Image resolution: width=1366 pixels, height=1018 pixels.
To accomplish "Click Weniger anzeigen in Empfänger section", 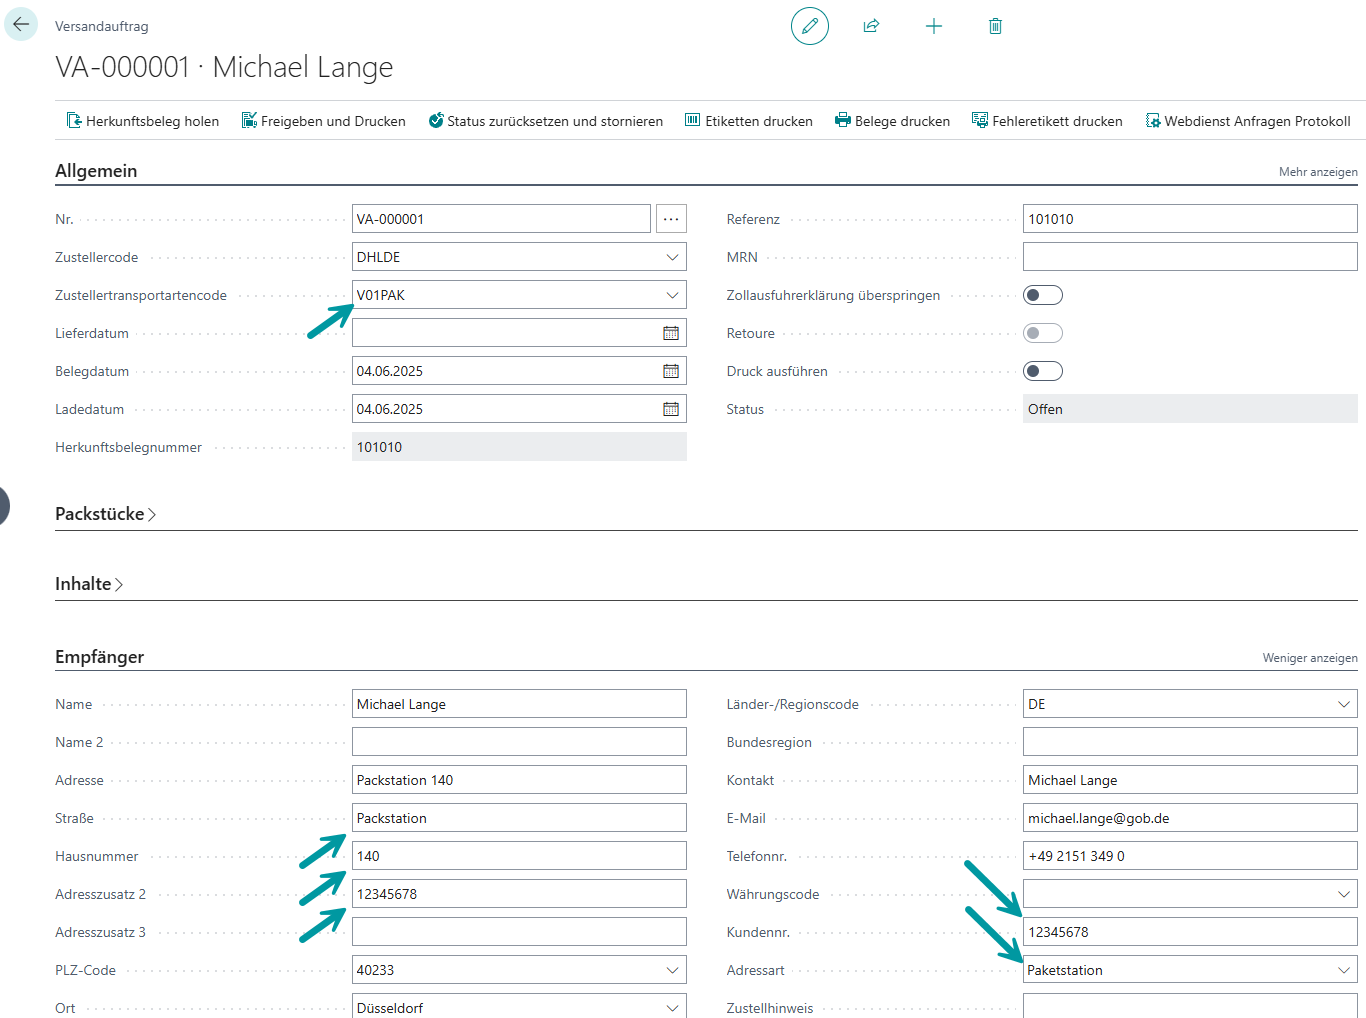I will point(1309,658).
